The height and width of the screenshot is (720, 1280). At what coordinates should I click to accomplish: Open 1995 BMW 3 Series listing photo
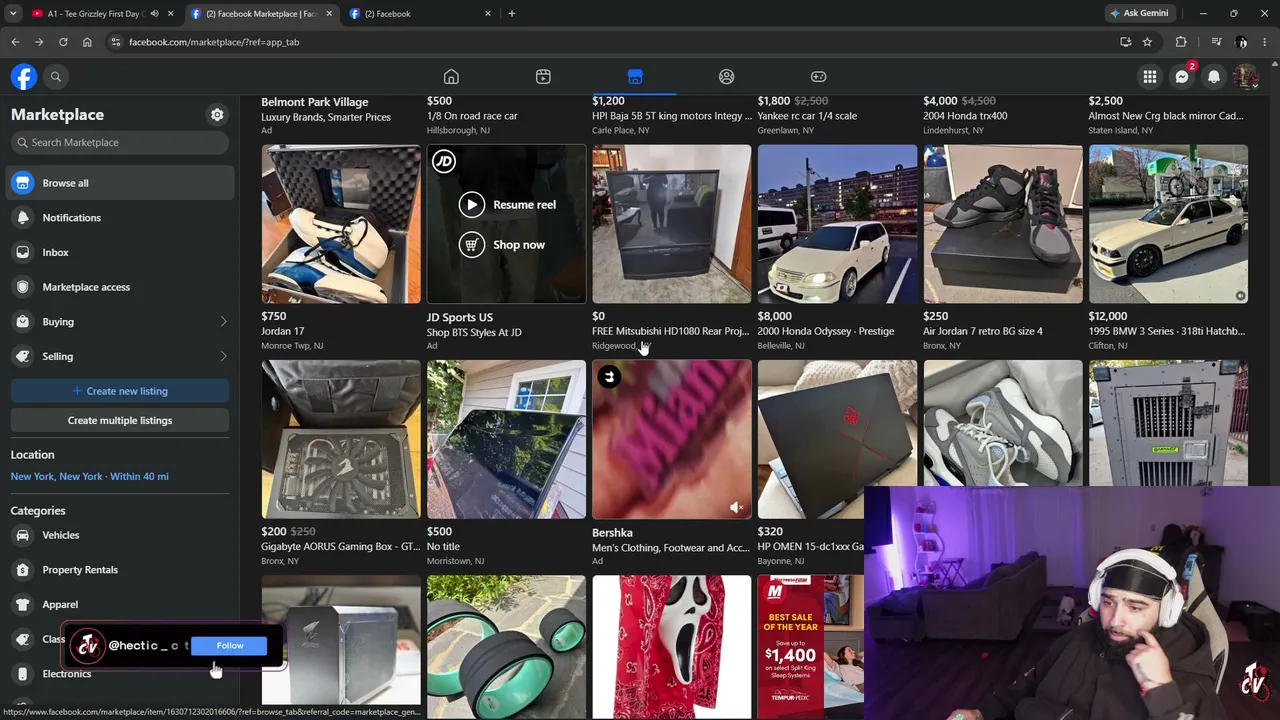(1168, 224)
